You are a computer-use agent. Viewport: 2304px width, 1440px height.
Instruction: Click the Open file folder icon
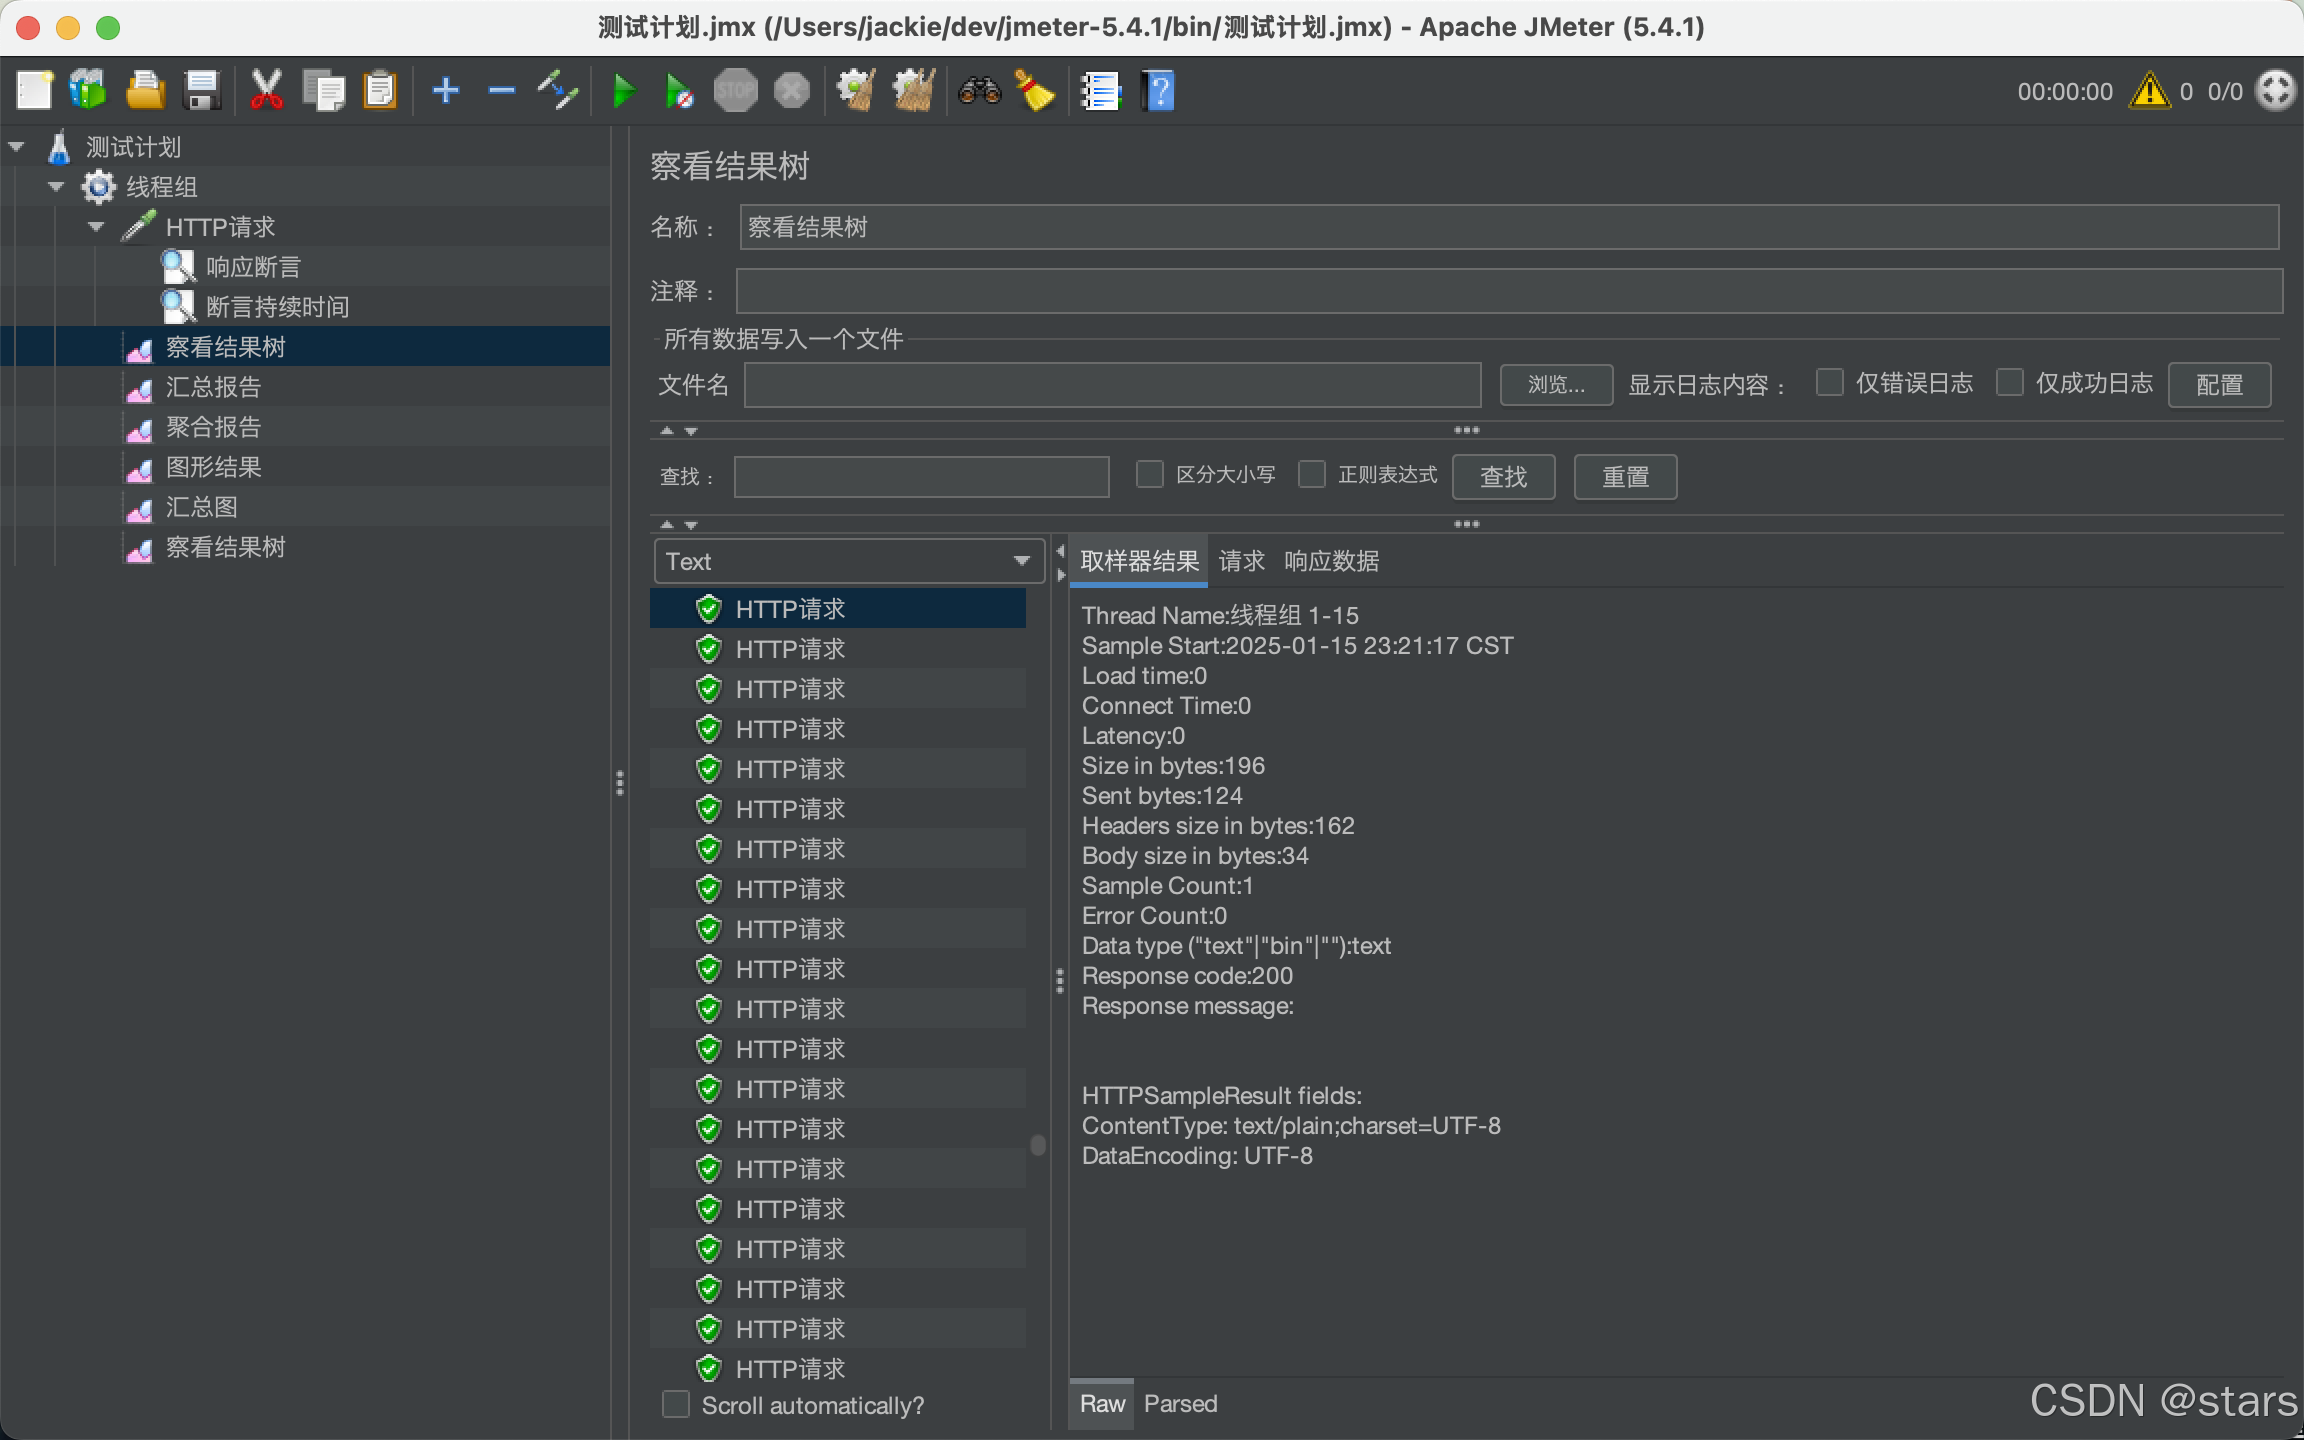(145, 91)
